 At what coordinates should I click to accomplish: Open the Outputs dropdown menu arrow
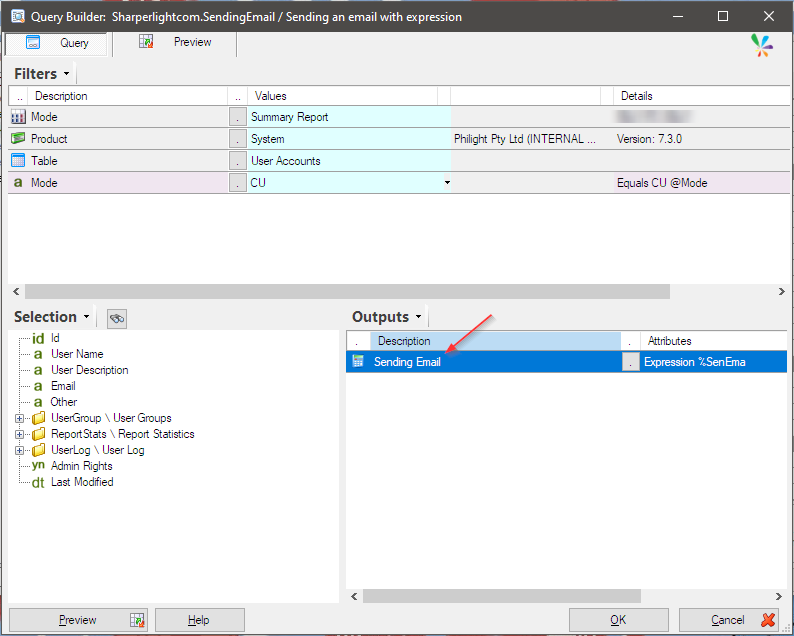pos(418,317)
